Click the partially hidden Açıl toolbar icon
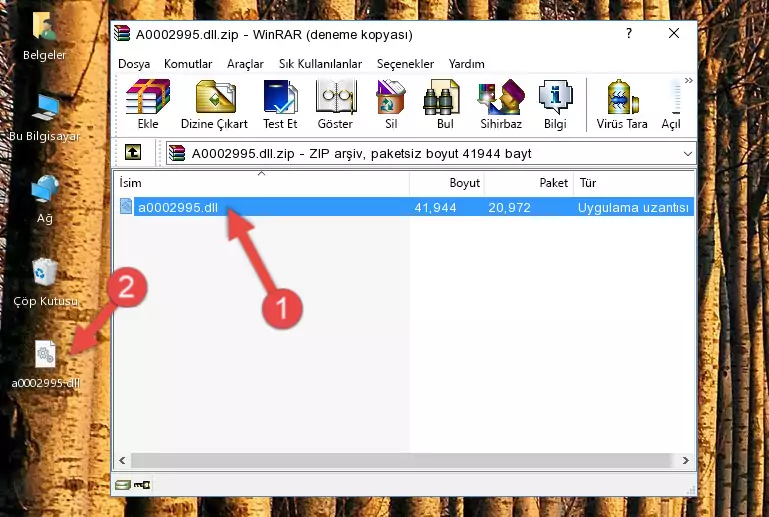This screenshot has height=517, width=769. coord(671,104)
